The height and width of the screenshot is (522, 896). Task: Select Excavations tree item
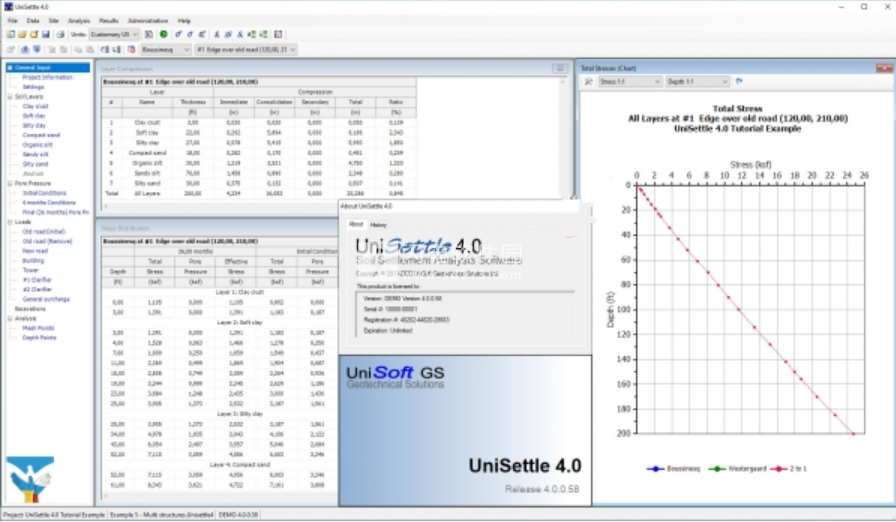(30, 308)
